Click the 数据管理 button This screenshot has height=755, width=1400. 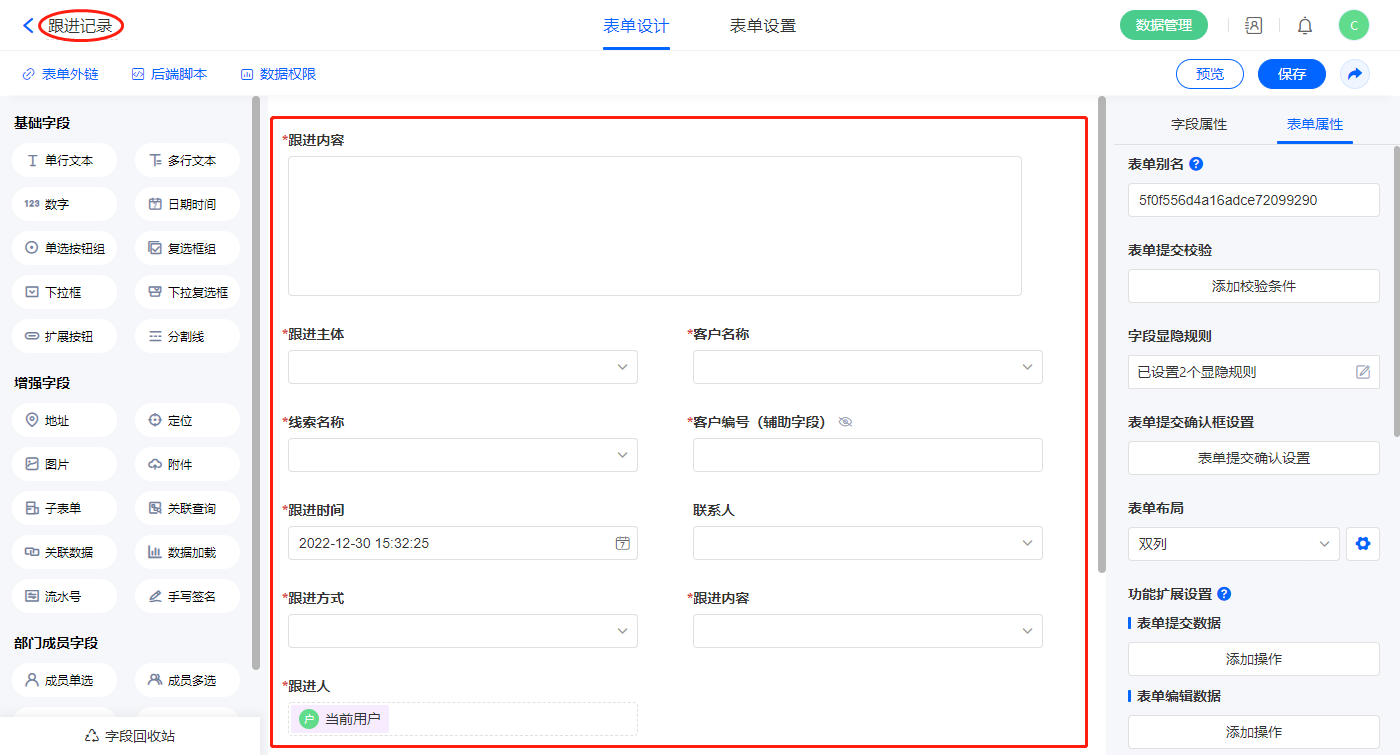click(1163, 26)
